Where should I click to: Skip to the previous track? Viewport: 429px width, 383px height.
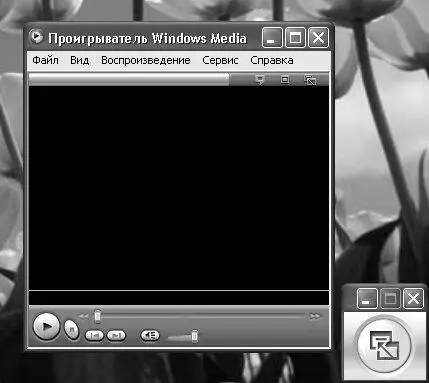[94, 335]
